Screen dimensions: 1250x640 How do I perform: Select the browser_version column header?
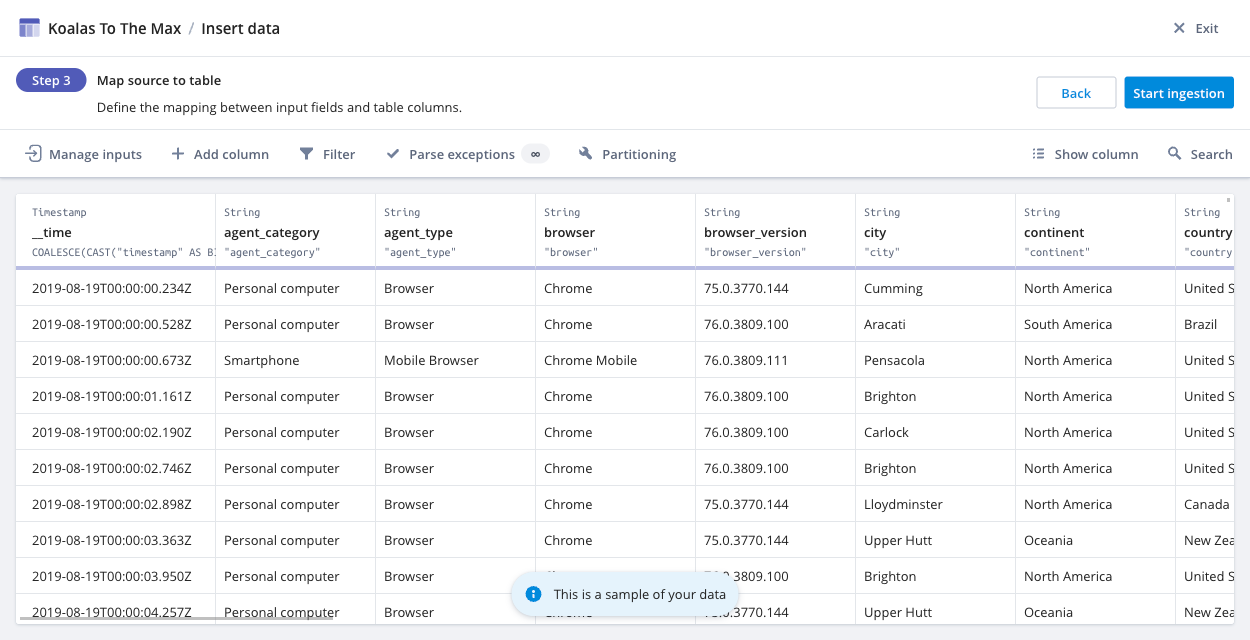775,230
